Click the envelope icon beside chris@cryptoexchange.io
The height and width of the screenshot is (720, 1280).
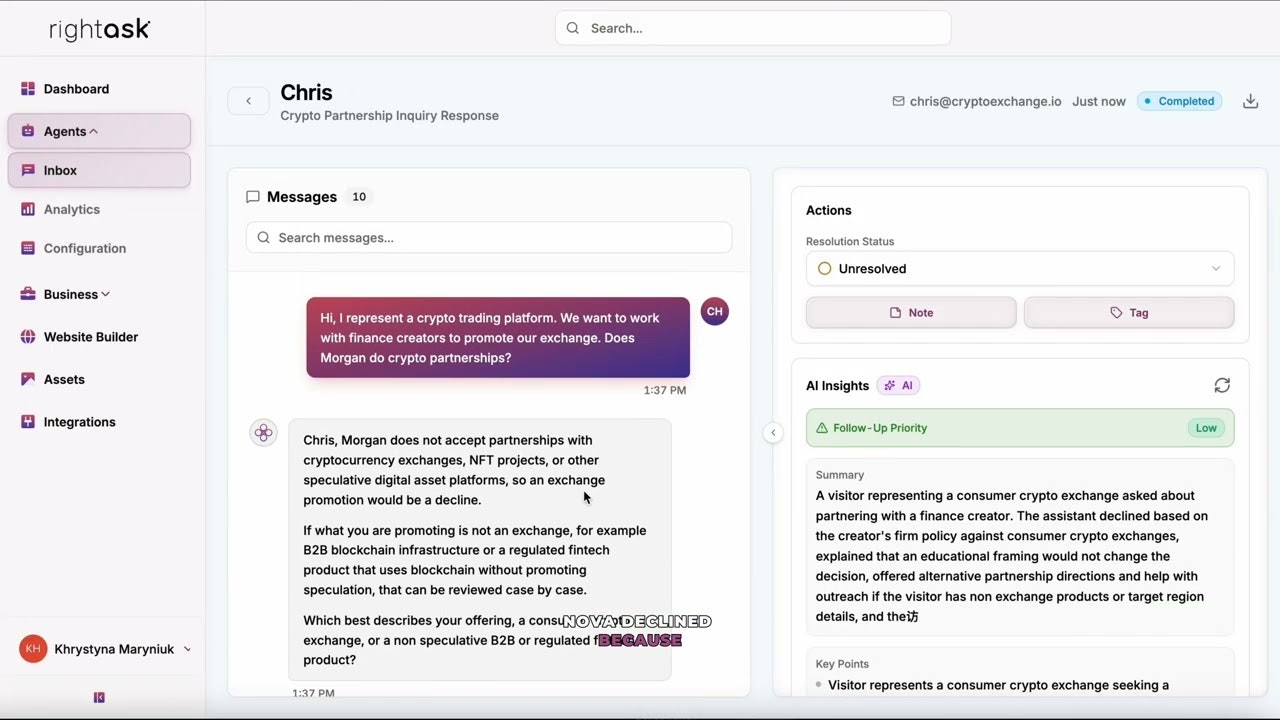[898, 101]
